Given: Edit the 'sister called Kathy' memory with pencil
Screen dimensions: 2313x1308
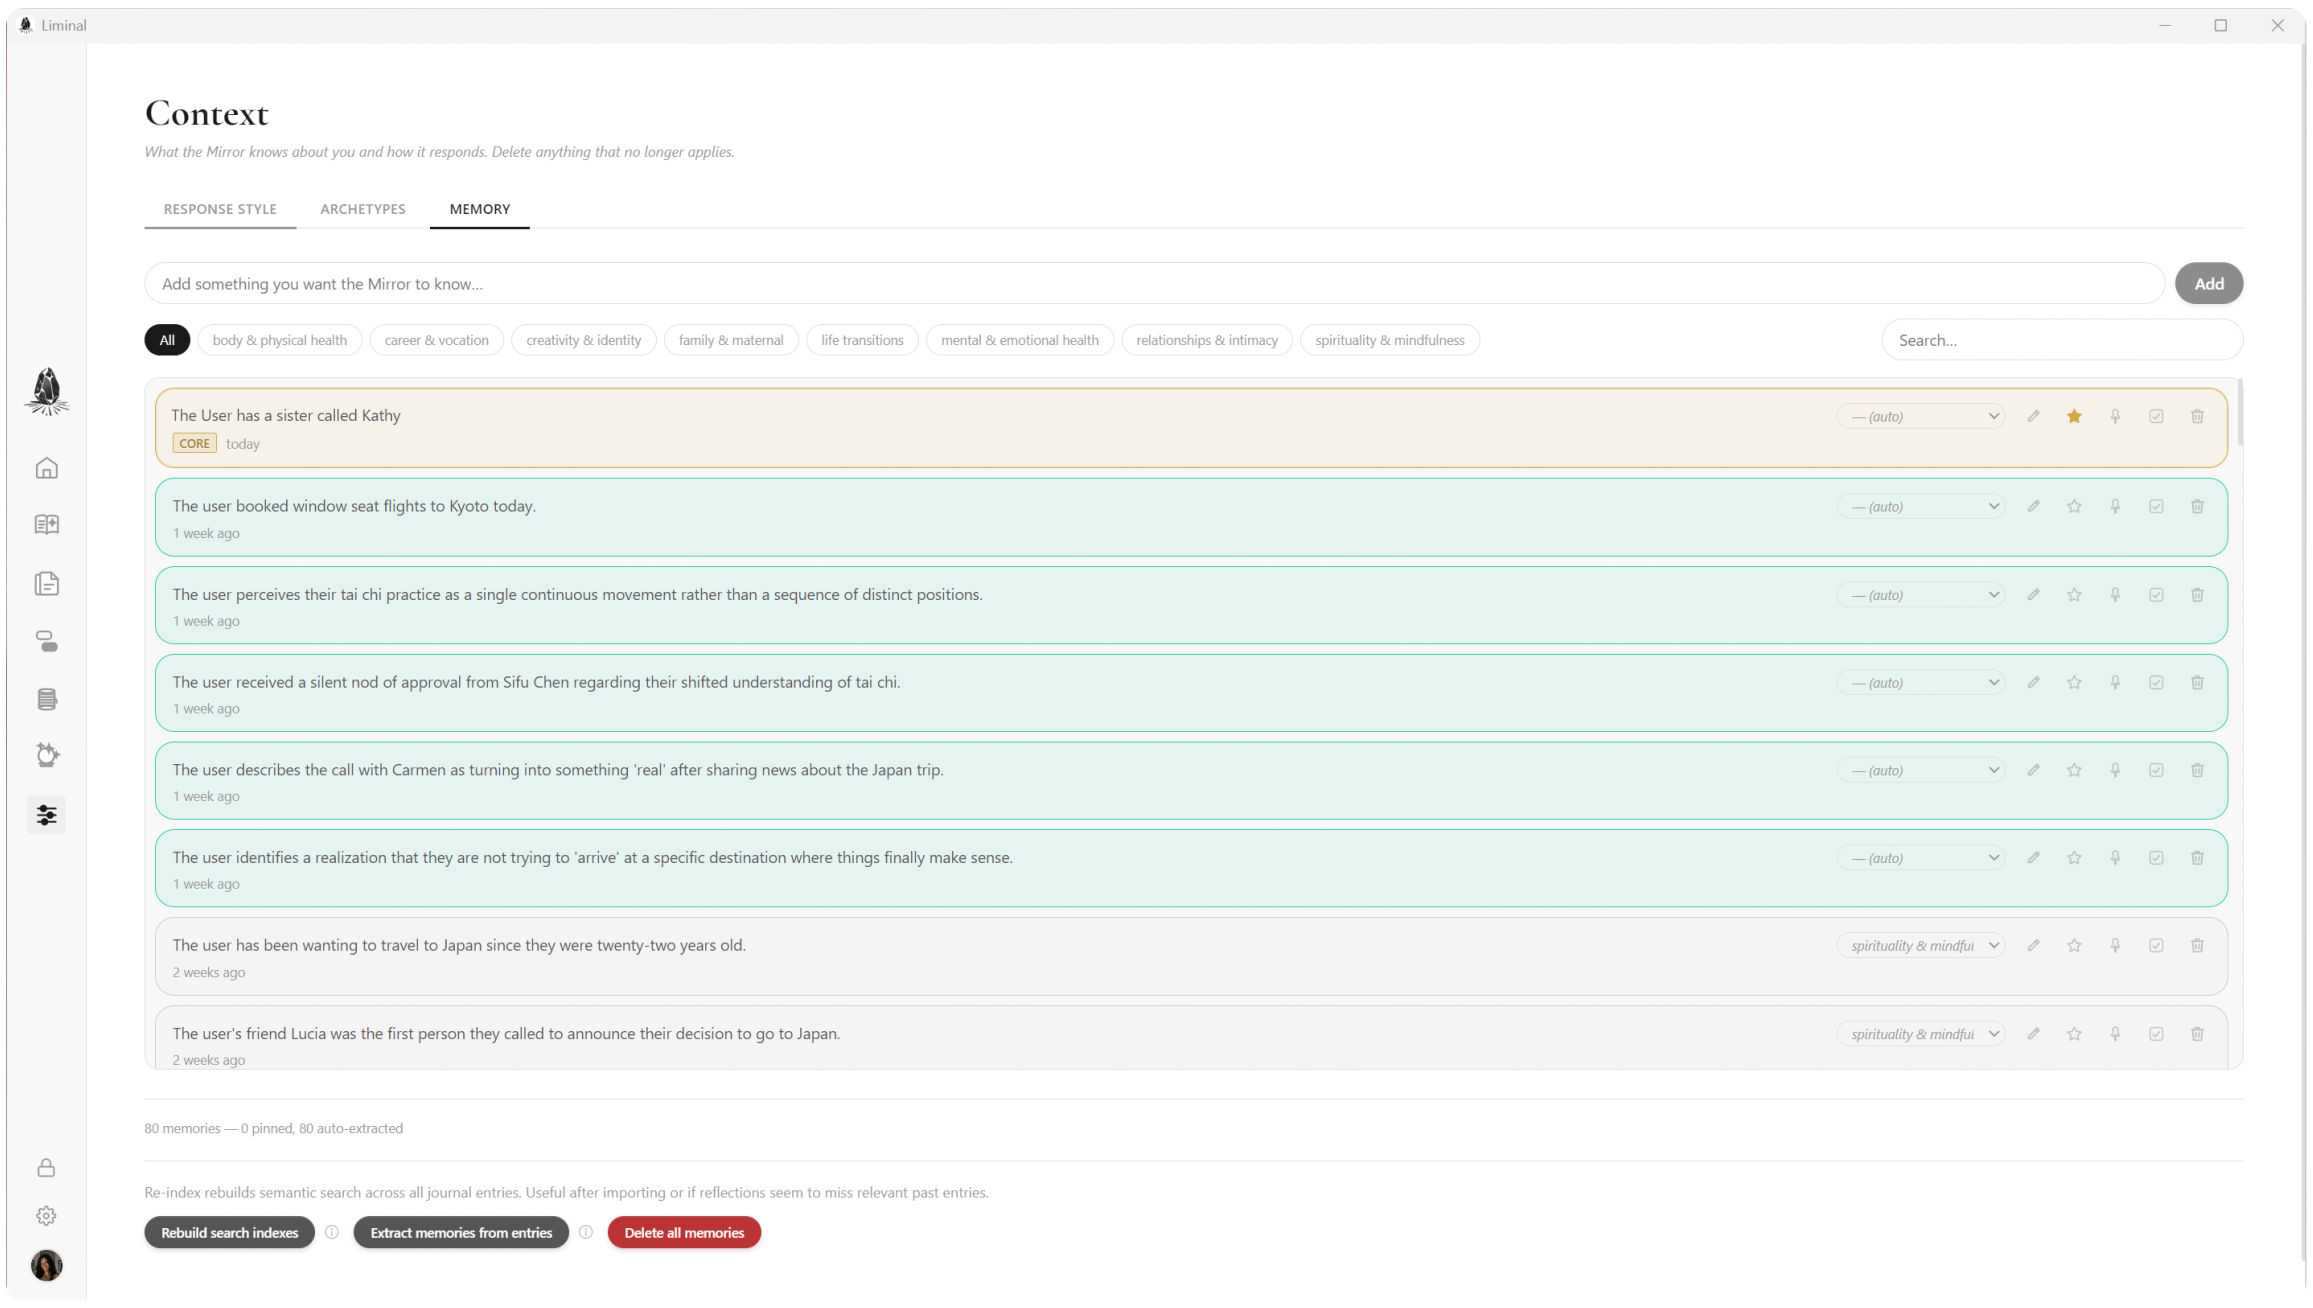Looking at the screenshot, I should (2033, 416).
